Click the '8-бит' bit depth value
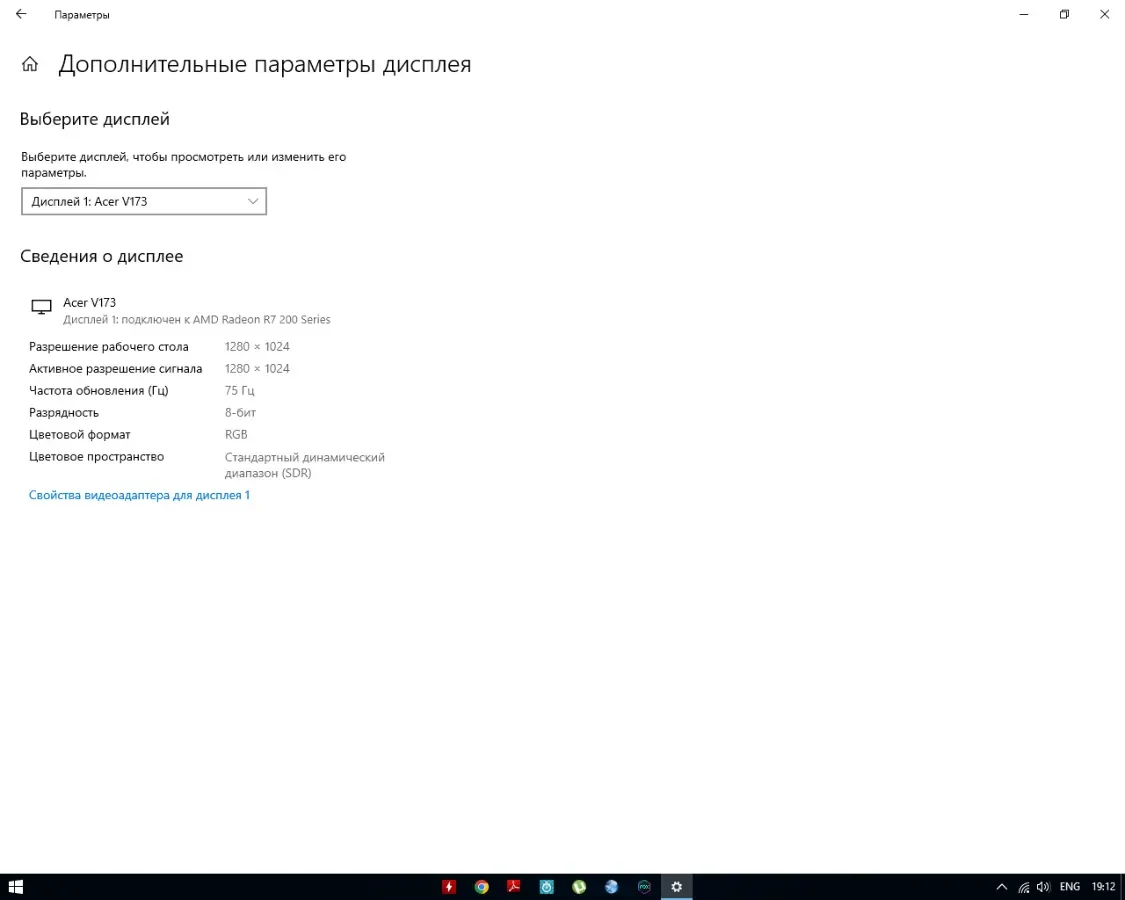The height and width of the screenshot is (900, 1125). pos(240,413)
